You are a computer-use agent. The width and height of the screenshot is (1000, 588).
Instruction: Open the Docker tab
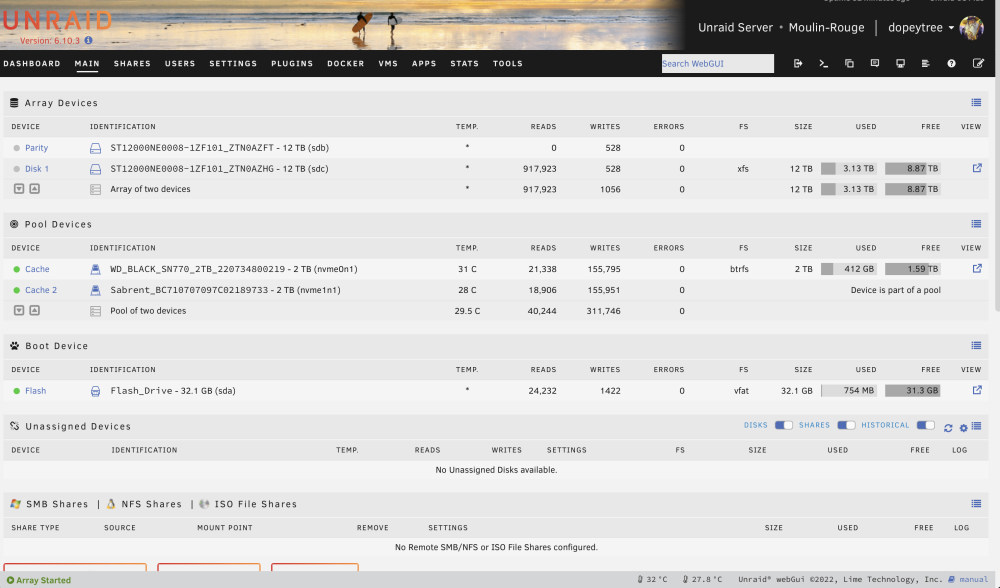(x=346, y=64)
